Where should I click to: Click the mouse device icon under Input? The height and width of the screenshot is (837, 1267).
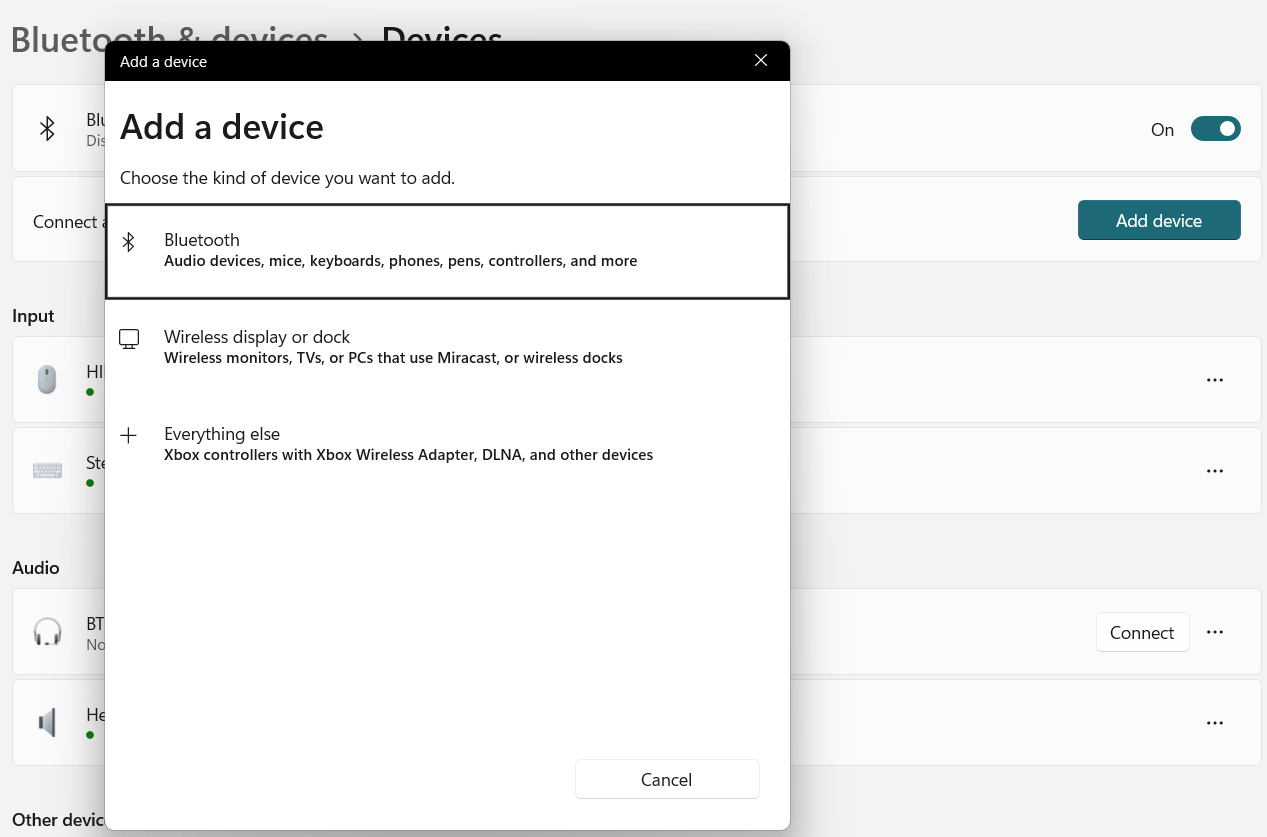click(x=47, y=380)
